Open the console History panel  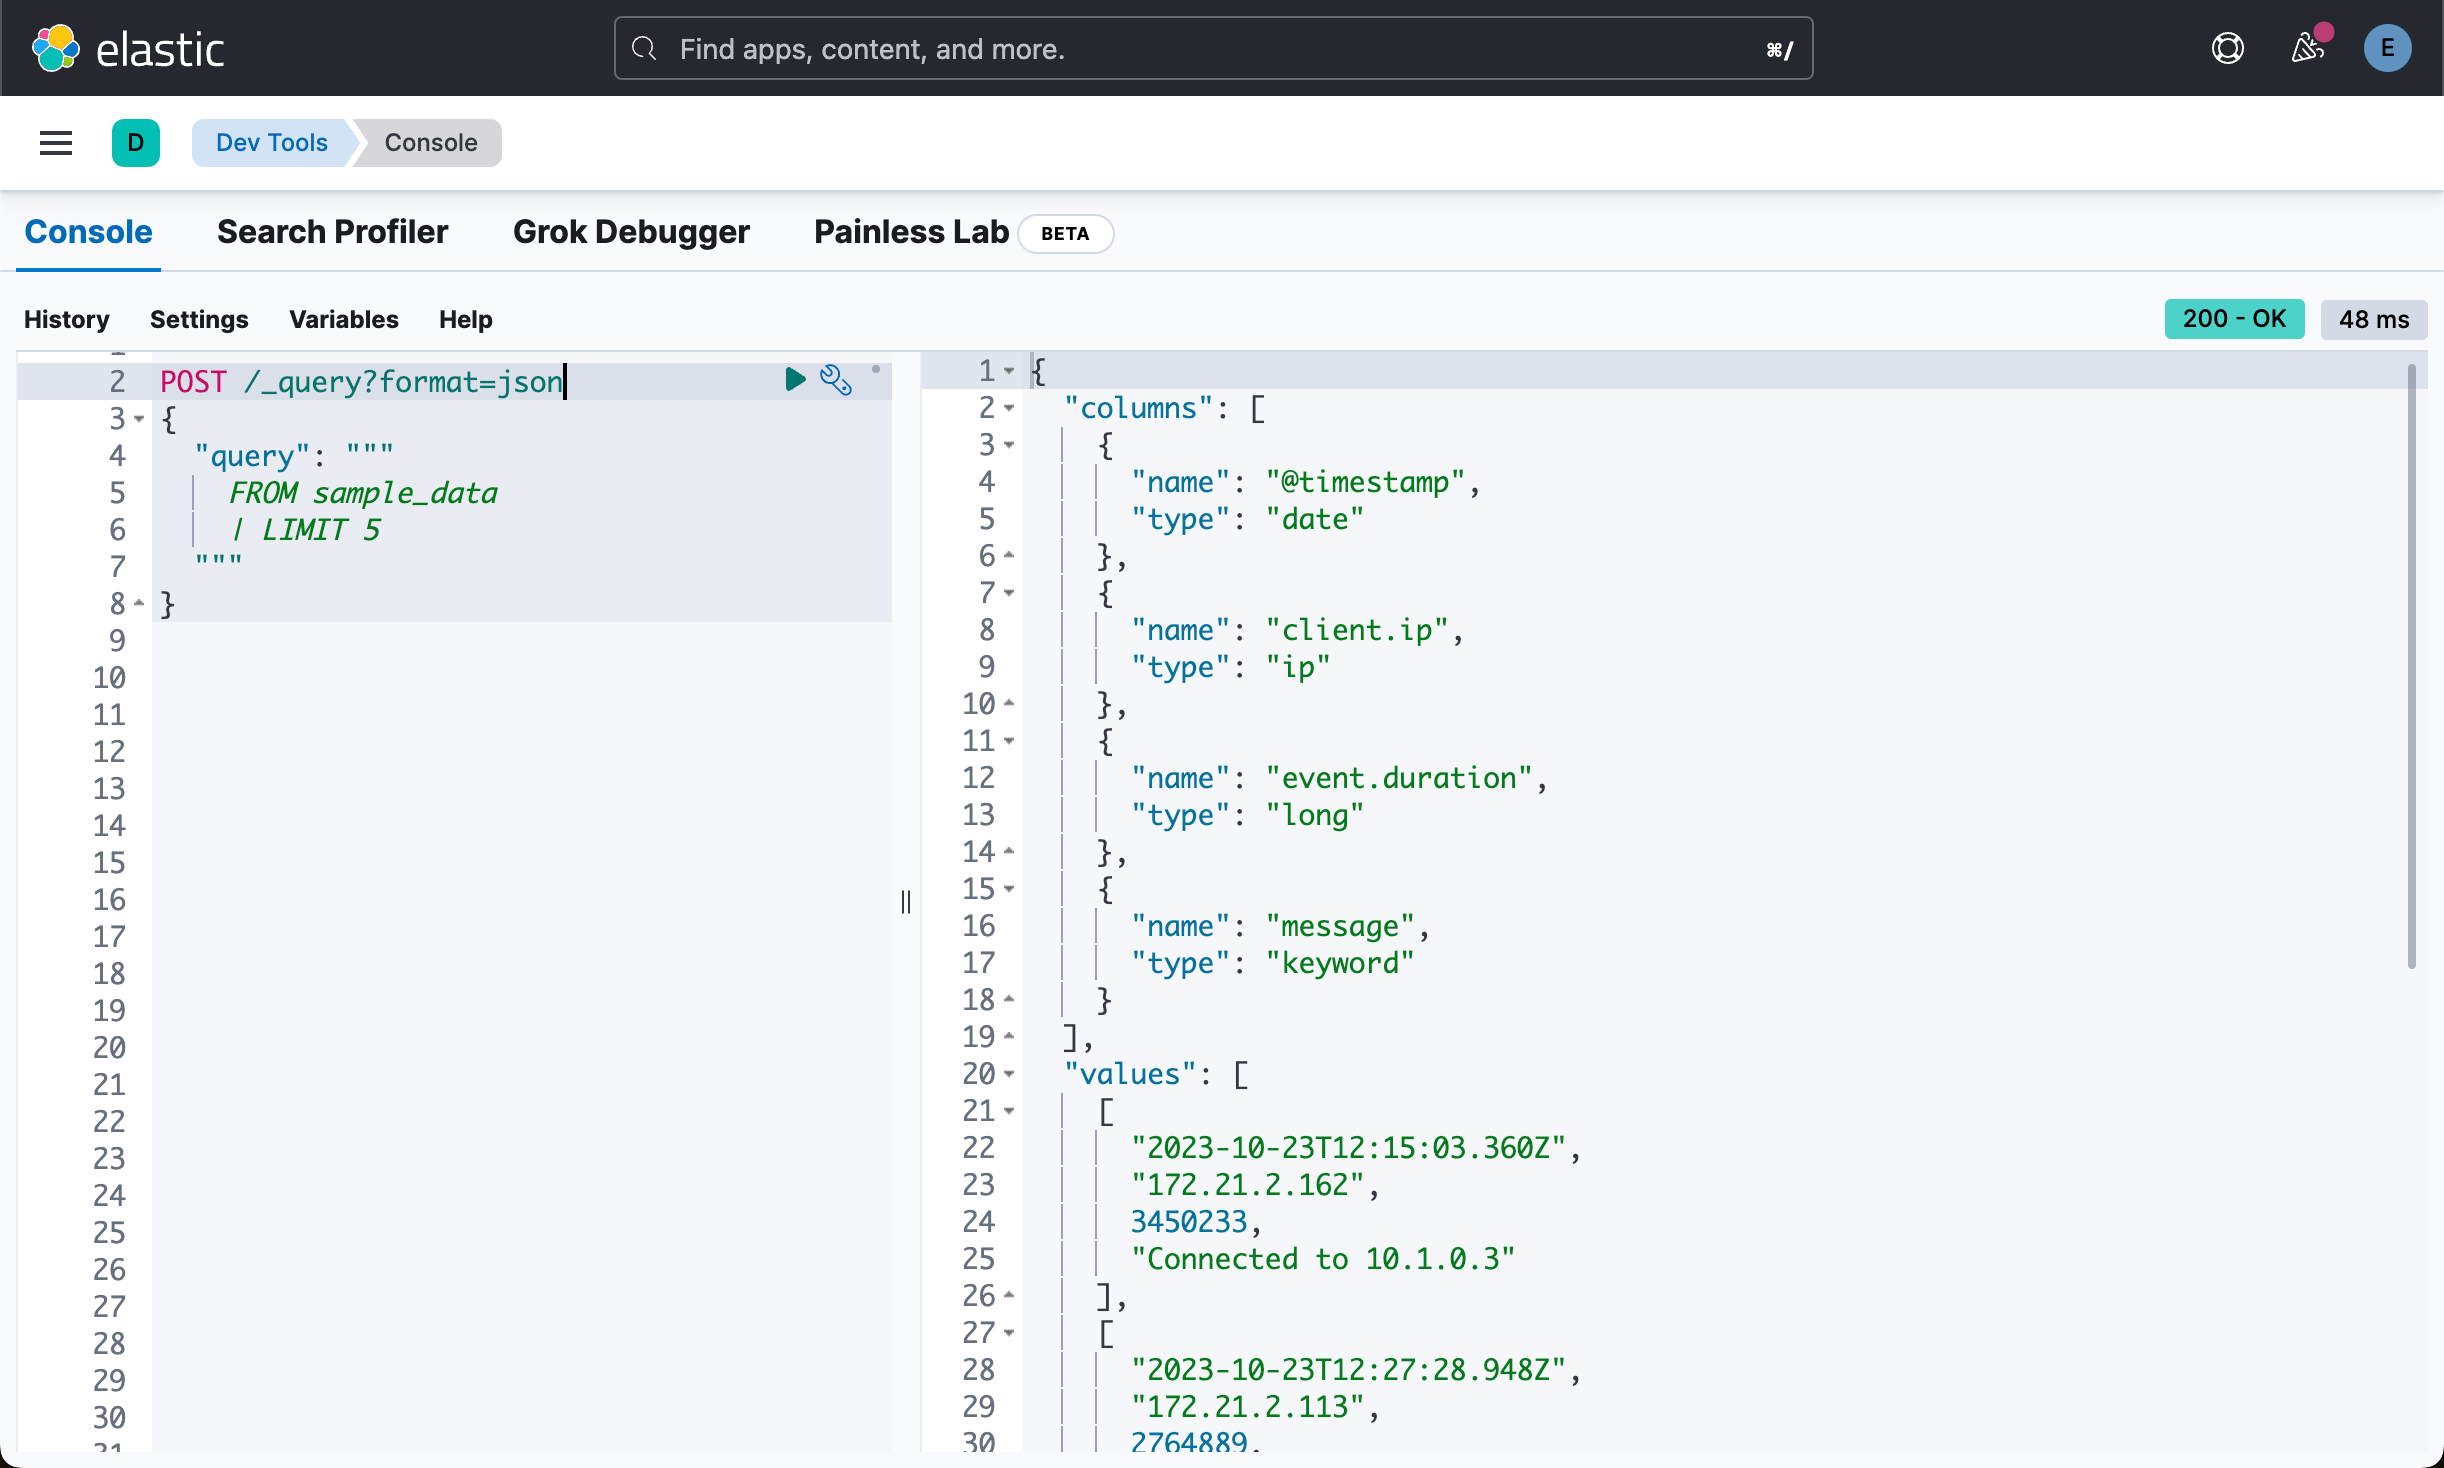[x=66, y=319]
